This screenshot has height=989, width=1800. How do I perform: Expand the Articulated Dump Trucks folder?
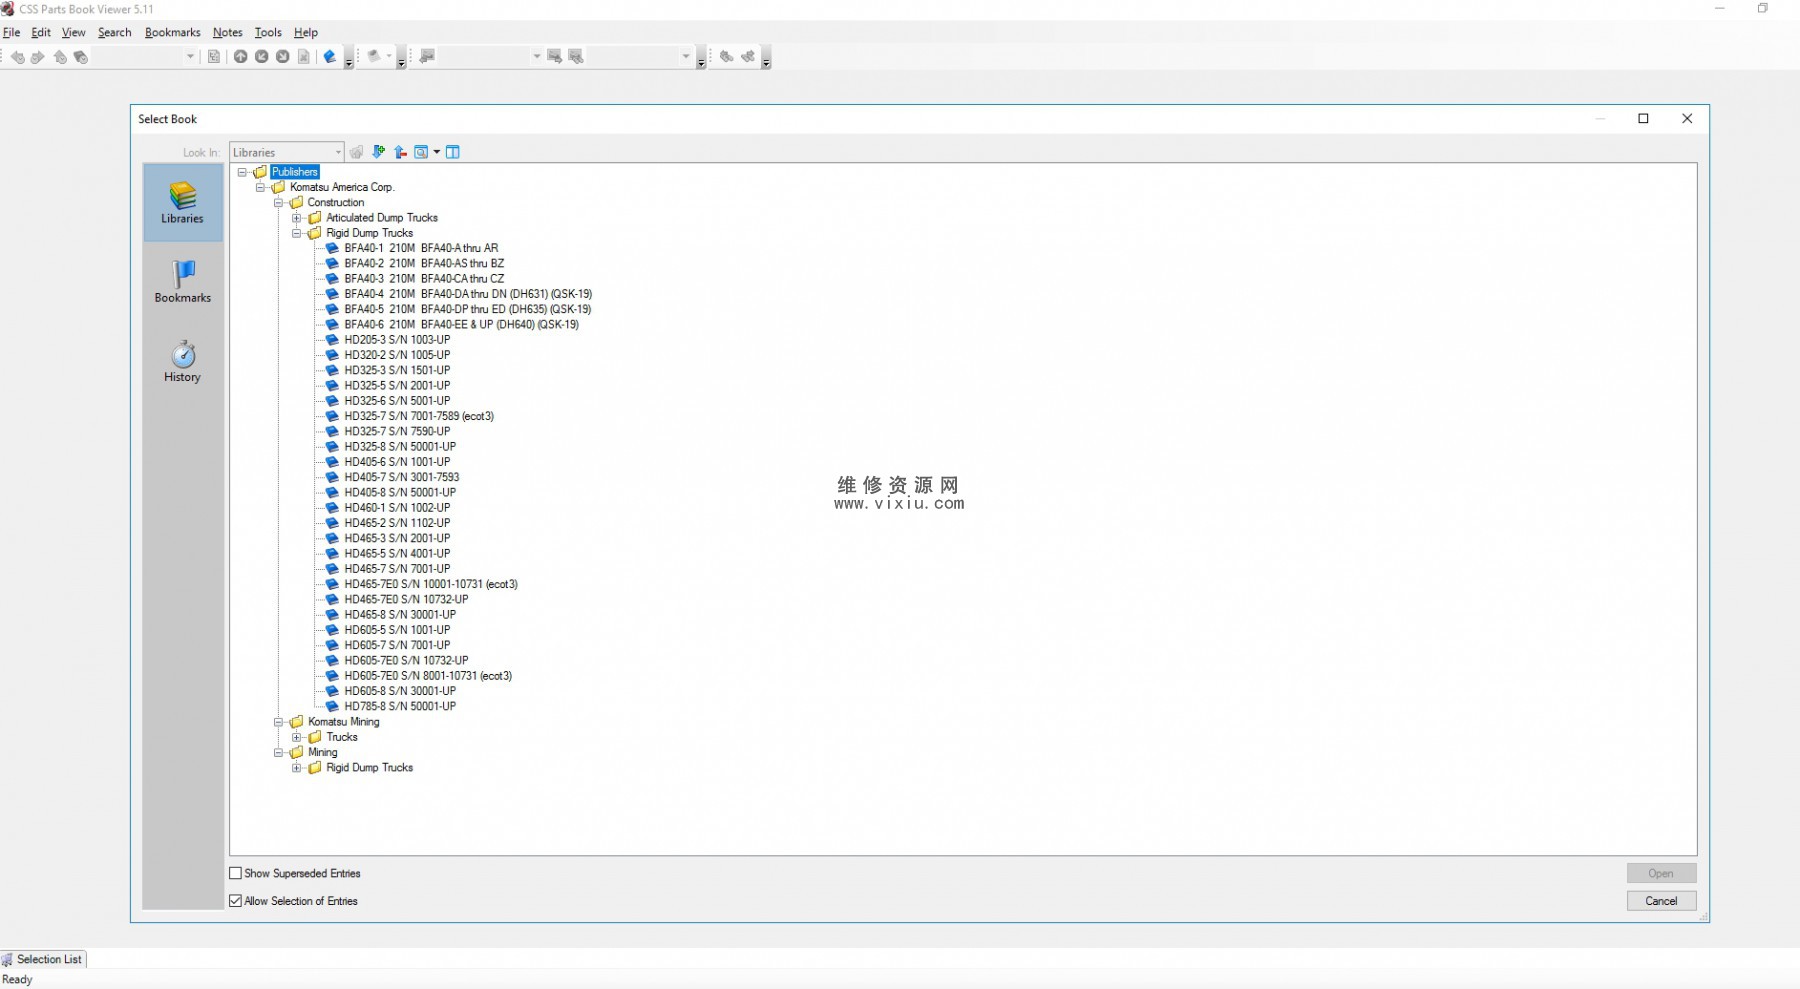[297, 218]
